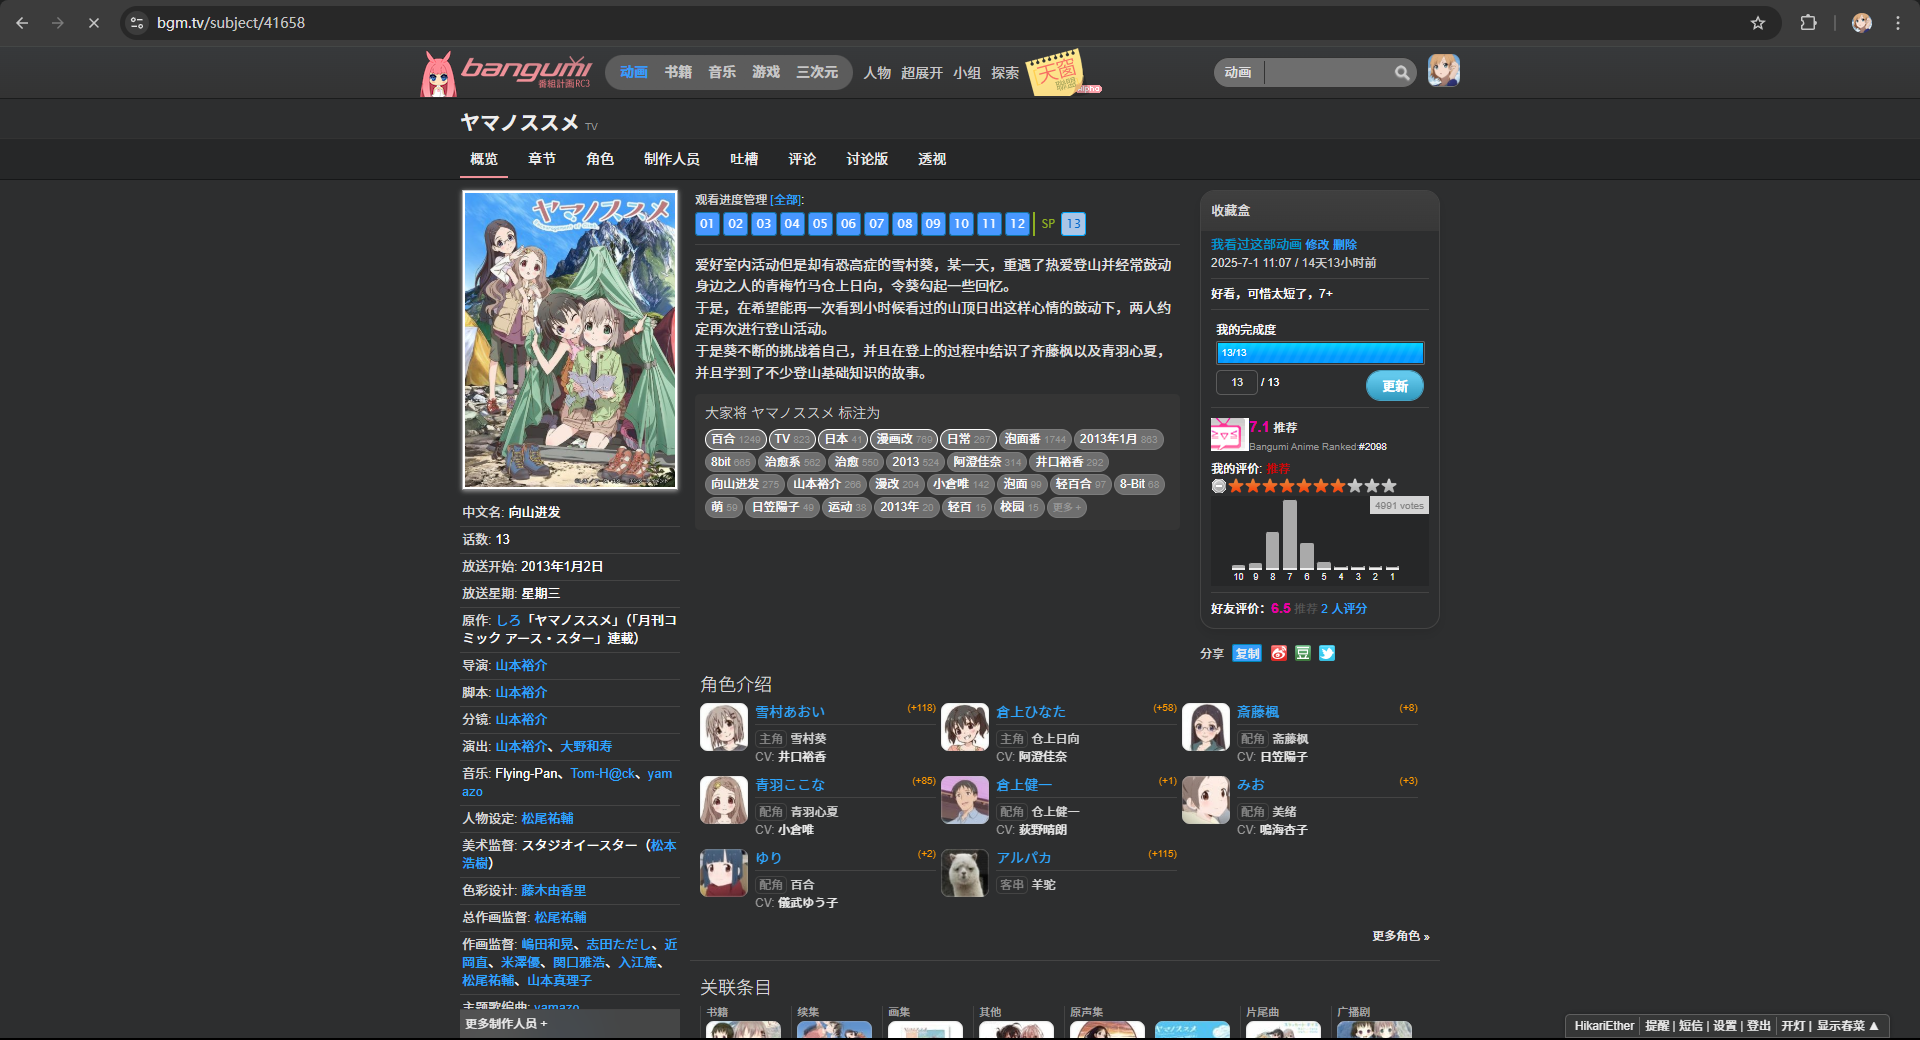This screenshot has height=1040, width=1920.
Task: Open 青羽ここな character avatar
Action: (x=724, y=800)
